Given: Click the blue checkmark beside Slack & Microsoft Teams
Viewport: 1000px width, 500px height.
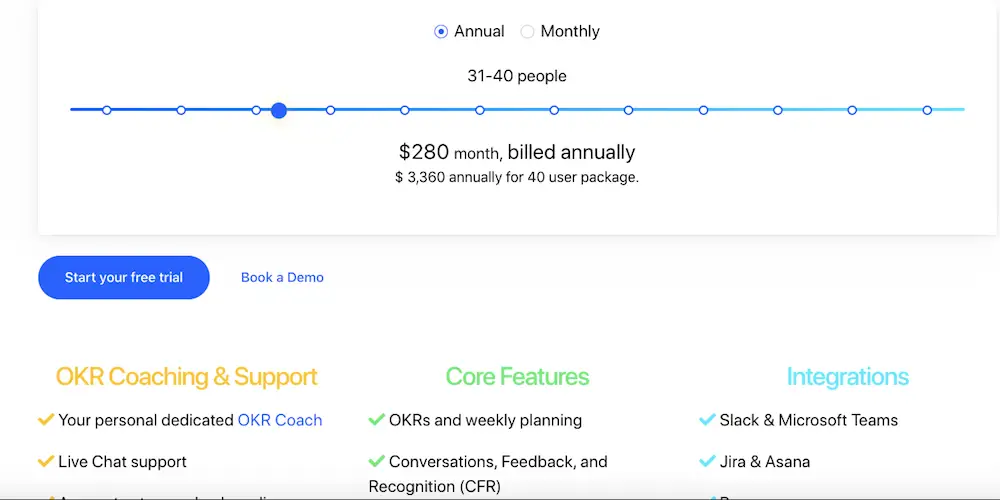Looking at the screenshot, I should (x=707, y=420).
